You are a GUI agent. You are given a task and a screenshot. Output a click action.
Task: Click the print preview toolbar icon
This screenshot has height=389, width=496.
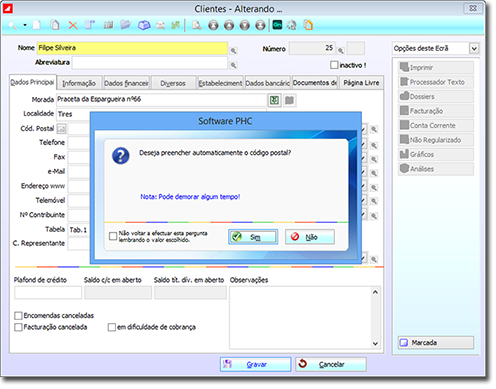pos(197,25)
